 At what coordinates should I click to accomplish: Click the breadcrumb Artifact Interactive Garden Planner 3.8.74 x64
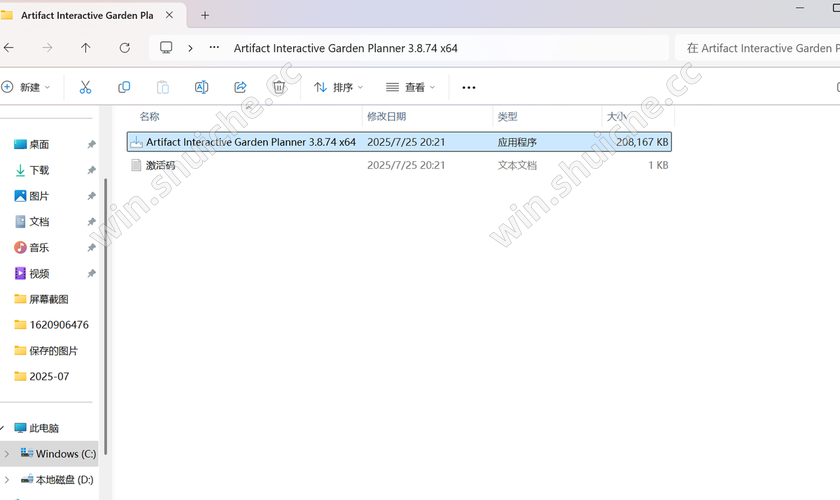[x=346, y=48]
